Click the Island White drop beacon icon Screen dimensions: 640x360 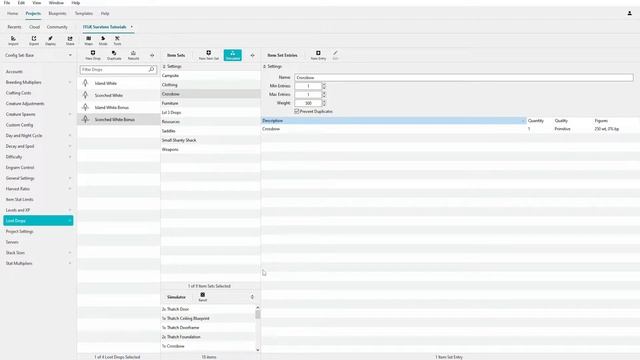(85, 83)
